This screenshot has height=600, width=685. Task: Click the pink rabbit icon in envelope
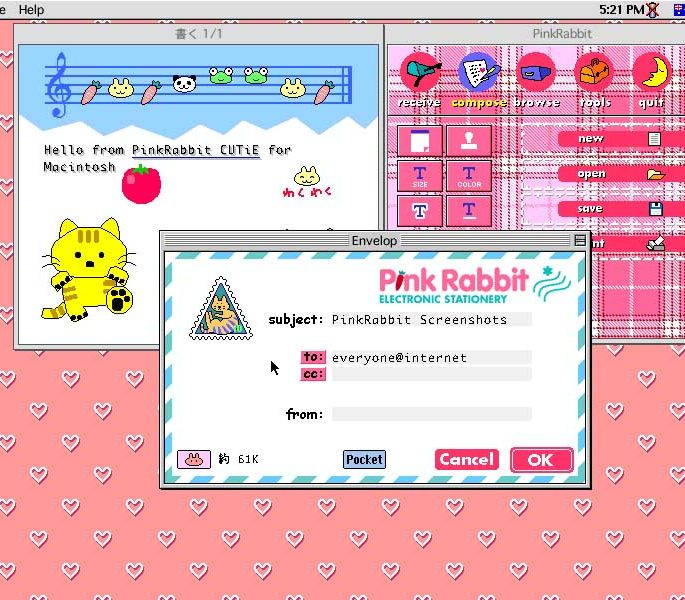[x=193, y=459]
